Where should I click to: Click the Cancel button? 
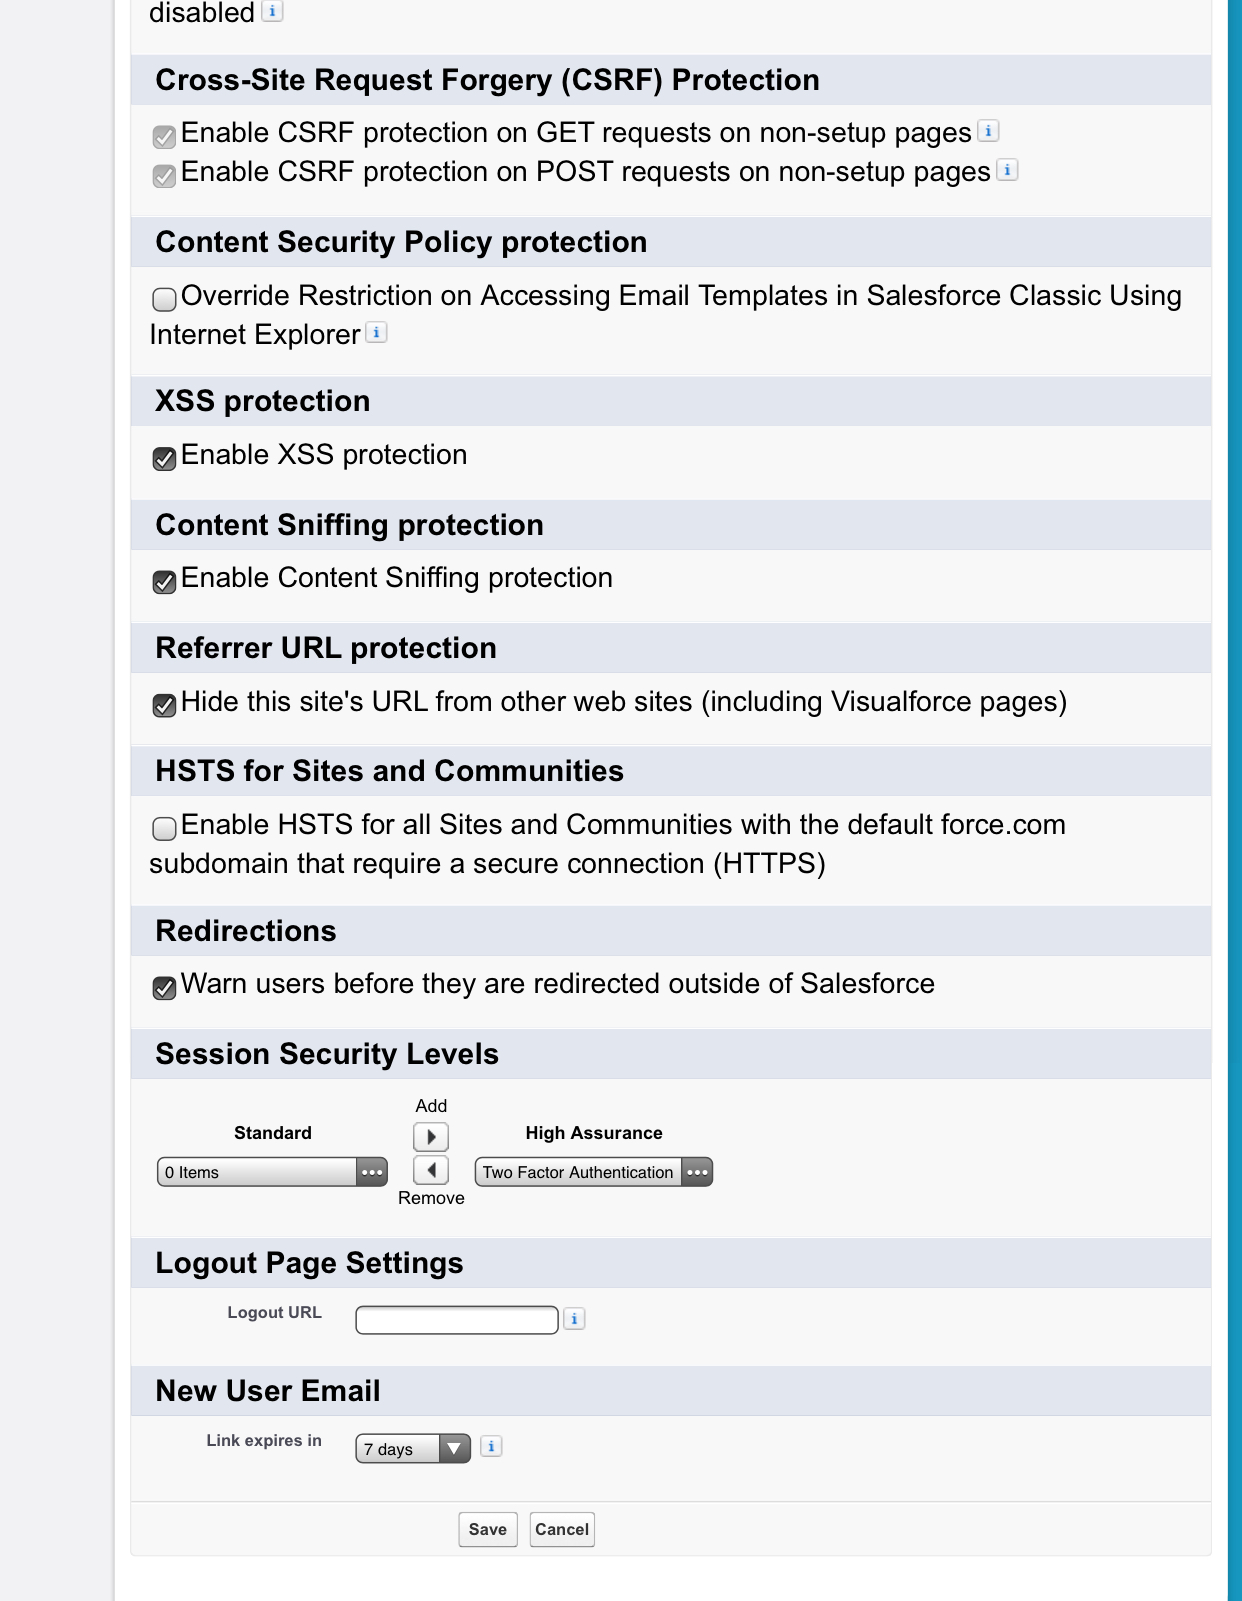click(562, 1529)
